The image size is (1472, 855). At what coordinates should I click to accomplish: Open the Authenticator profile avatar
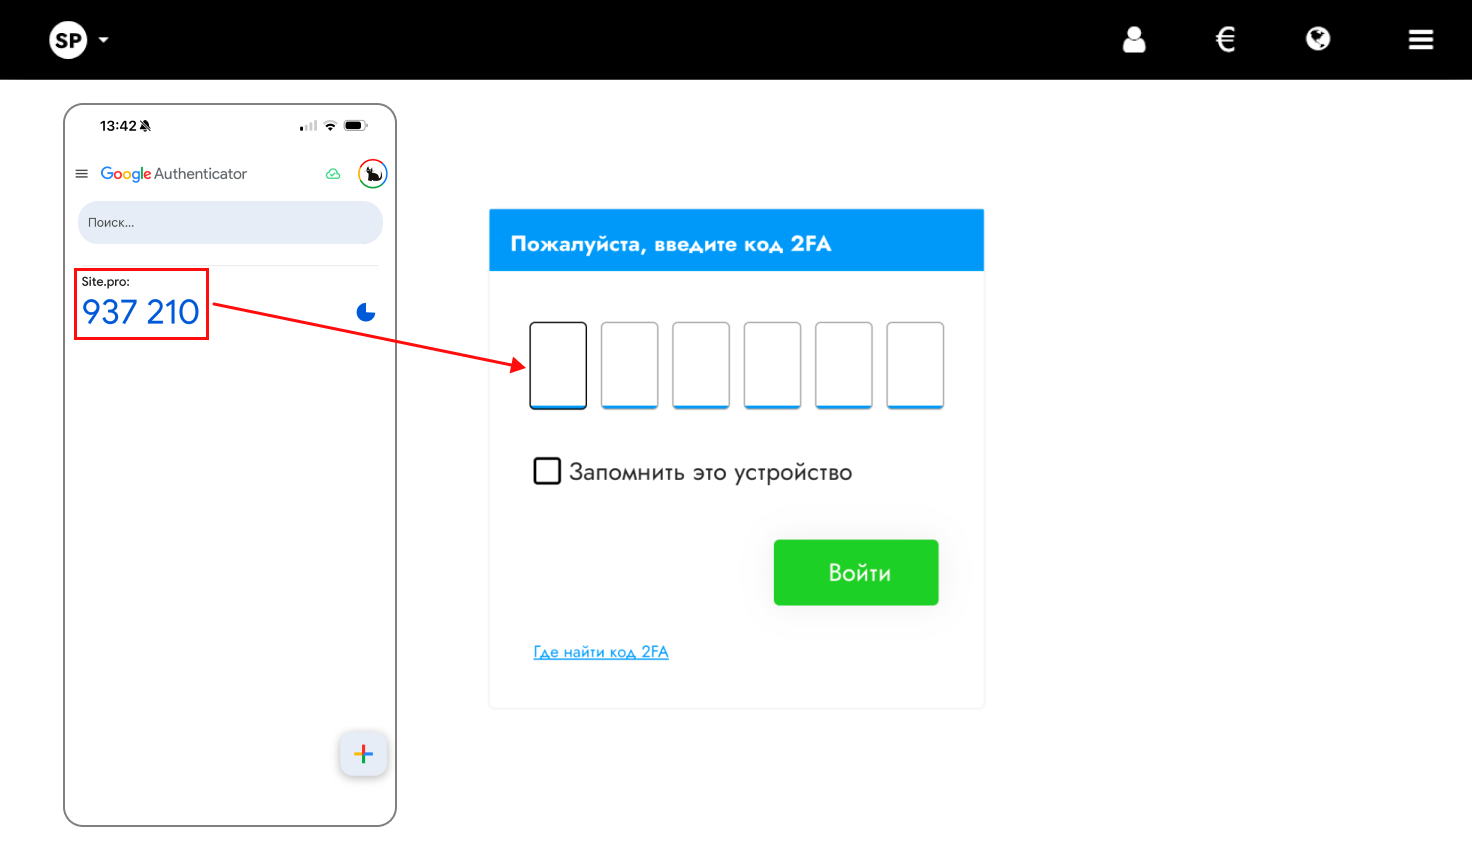pyautogui.click(x=373, y=174)
